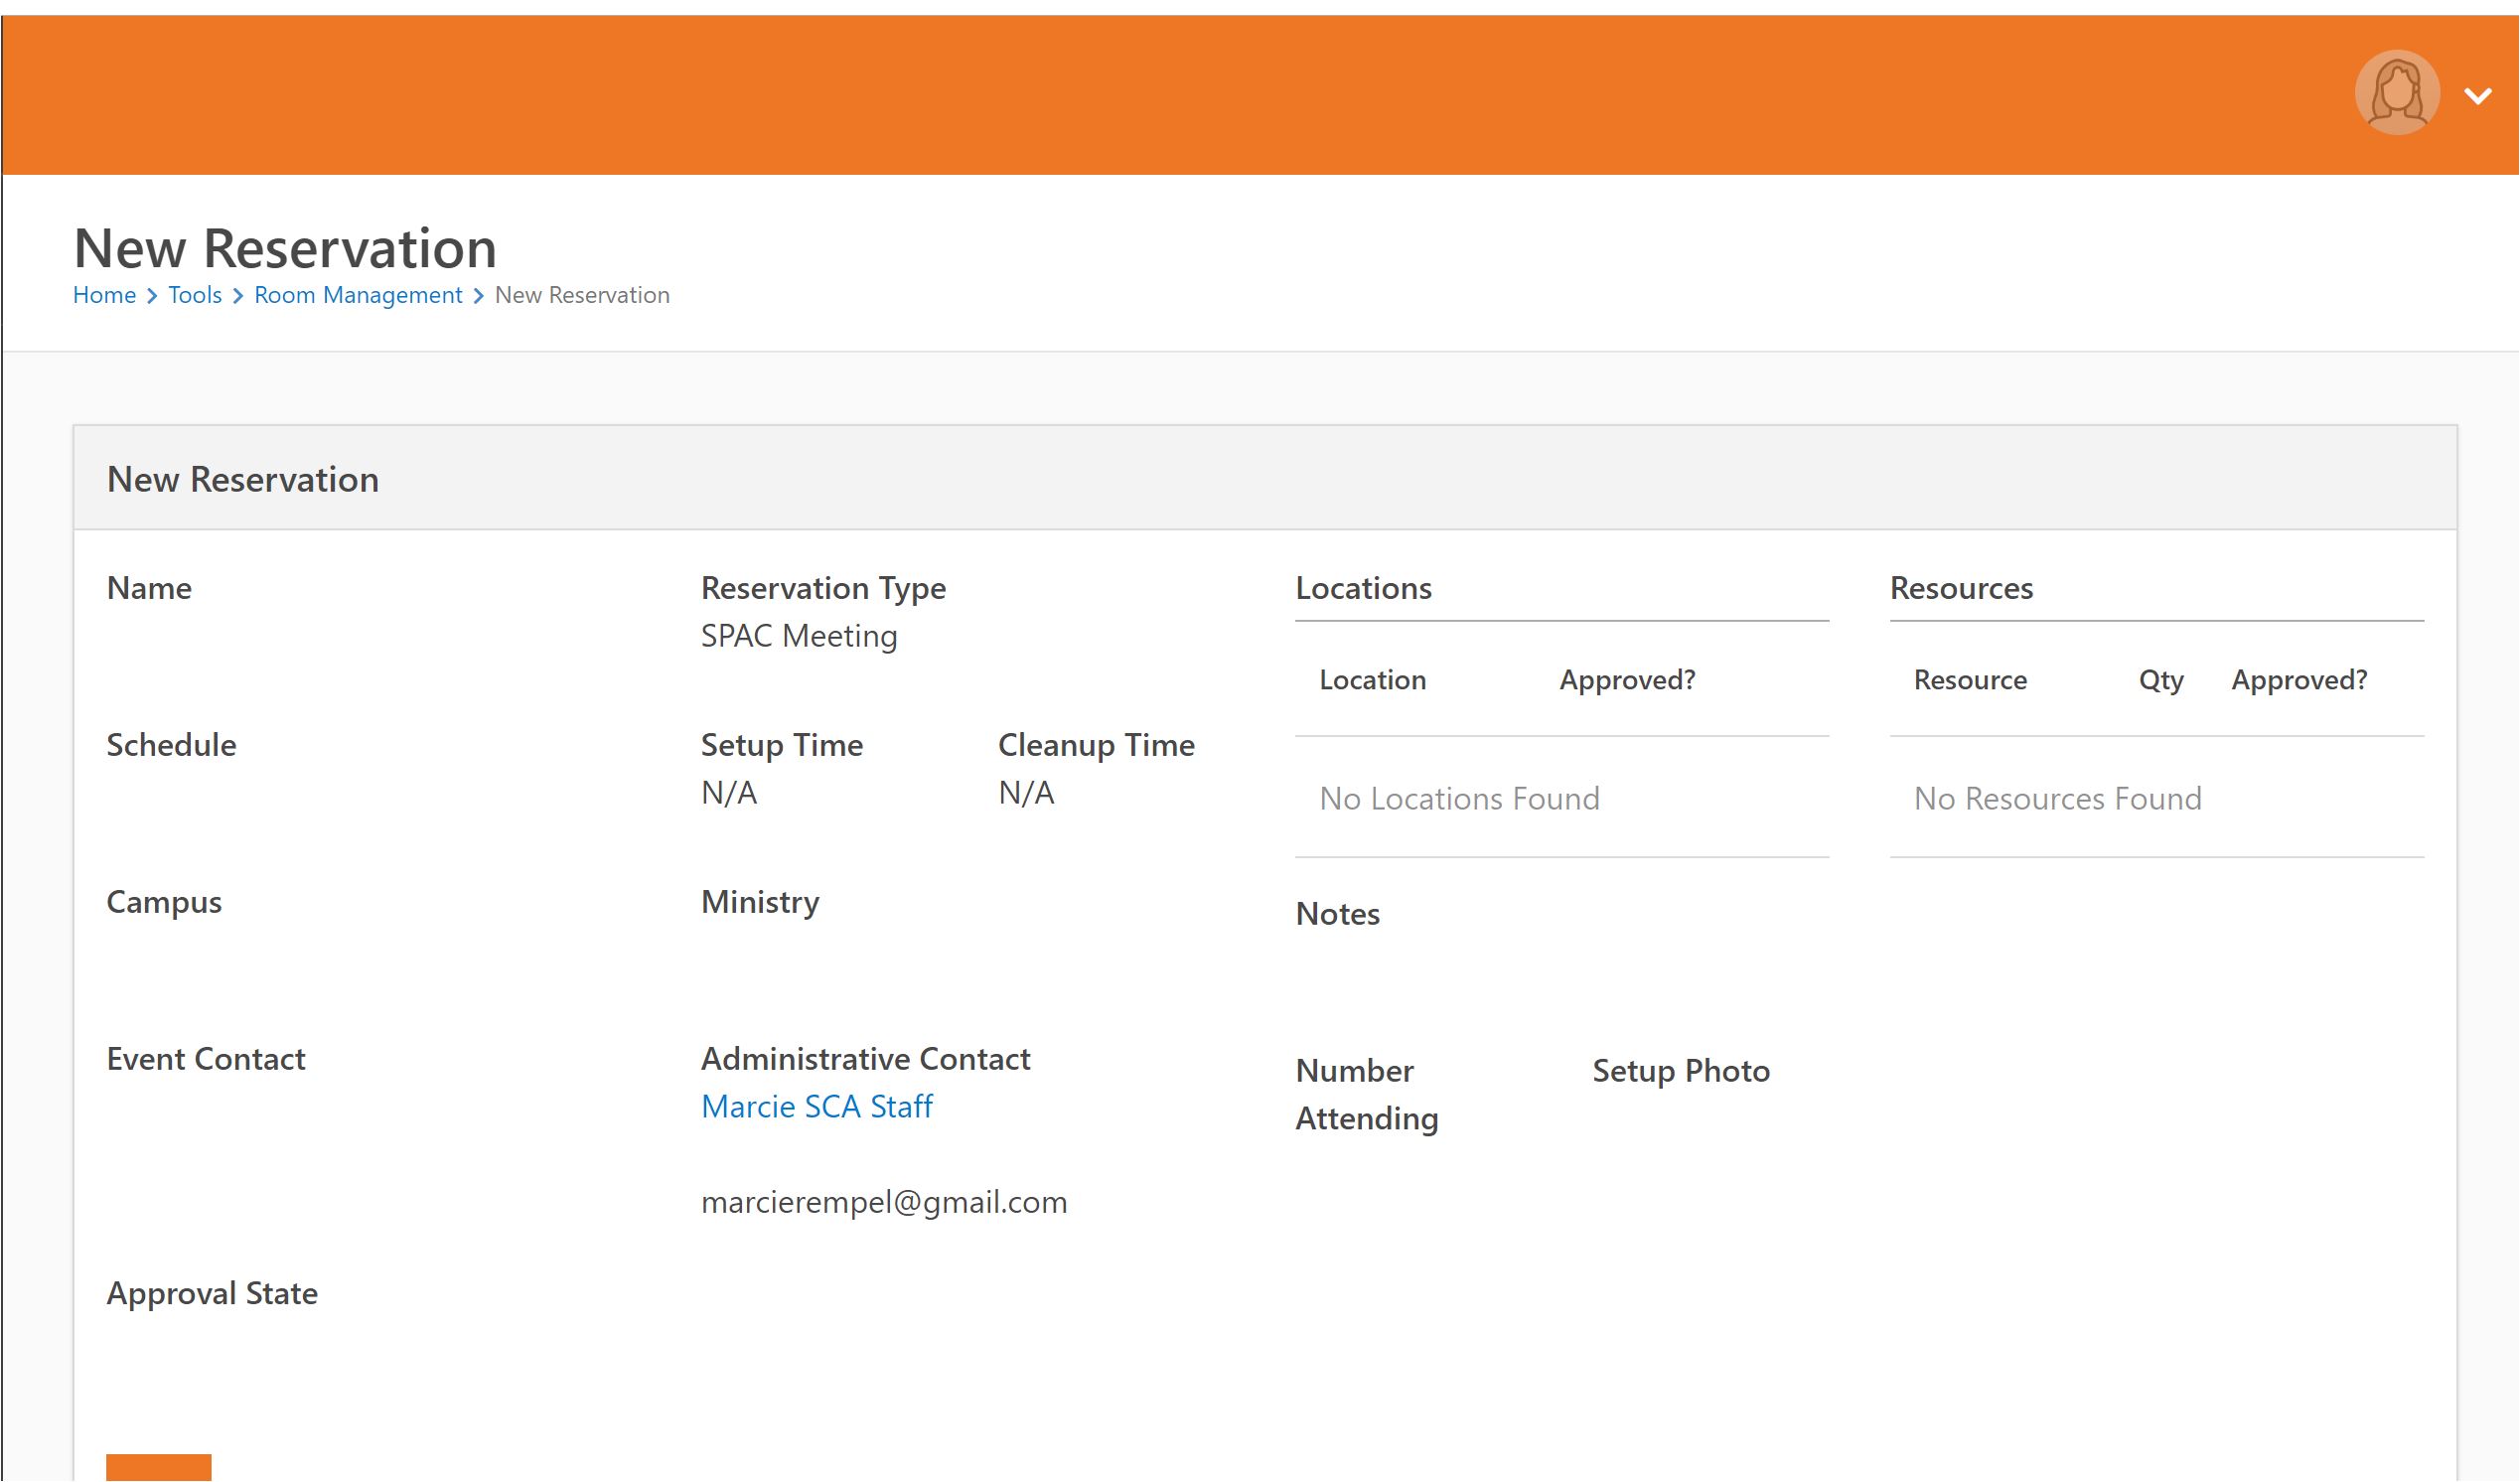Sort by the Resource column header

pos(1970,680)
